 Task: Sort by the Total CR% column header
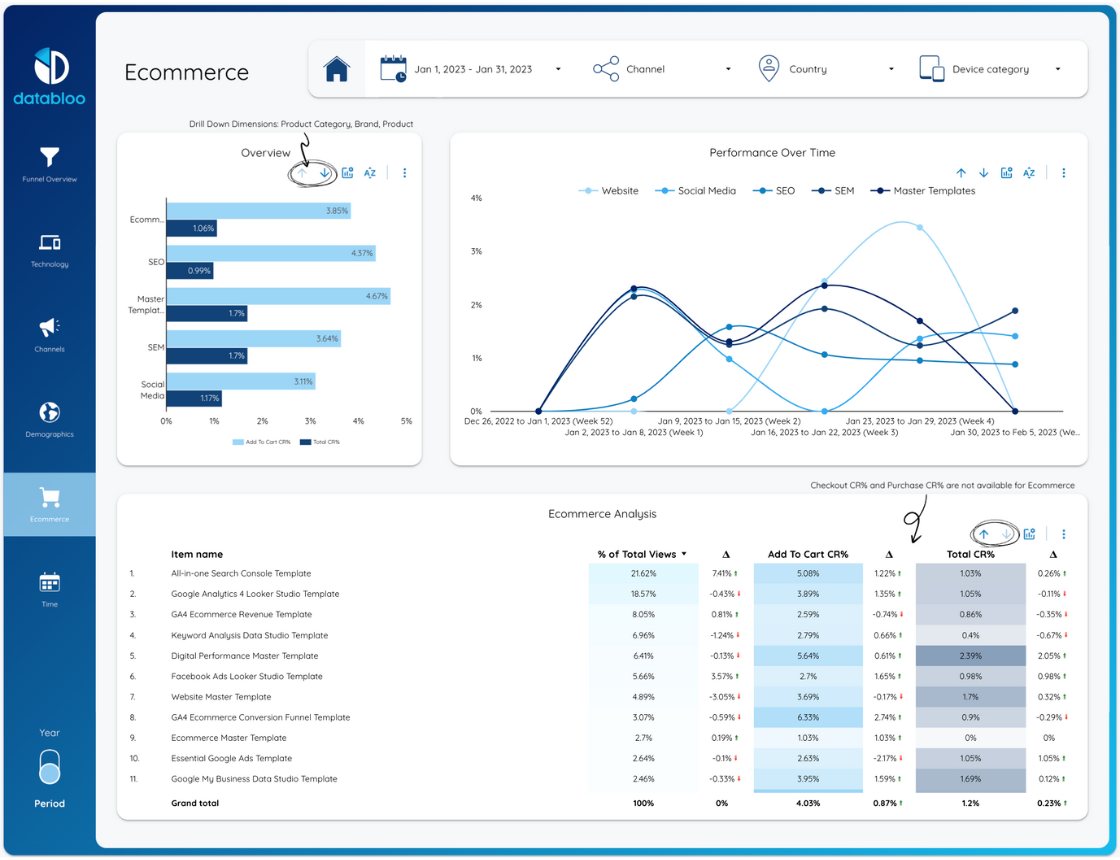tap(970, 554)
